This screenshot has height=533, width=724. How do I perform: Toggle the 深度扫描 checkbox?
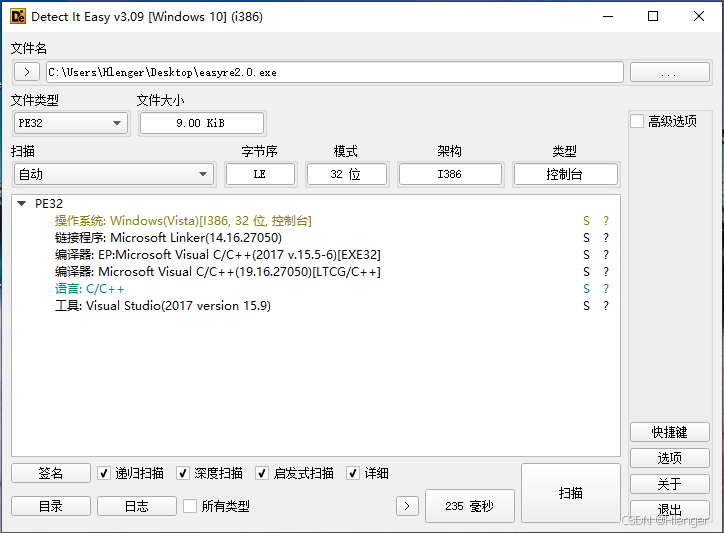(x=183, y=473)
